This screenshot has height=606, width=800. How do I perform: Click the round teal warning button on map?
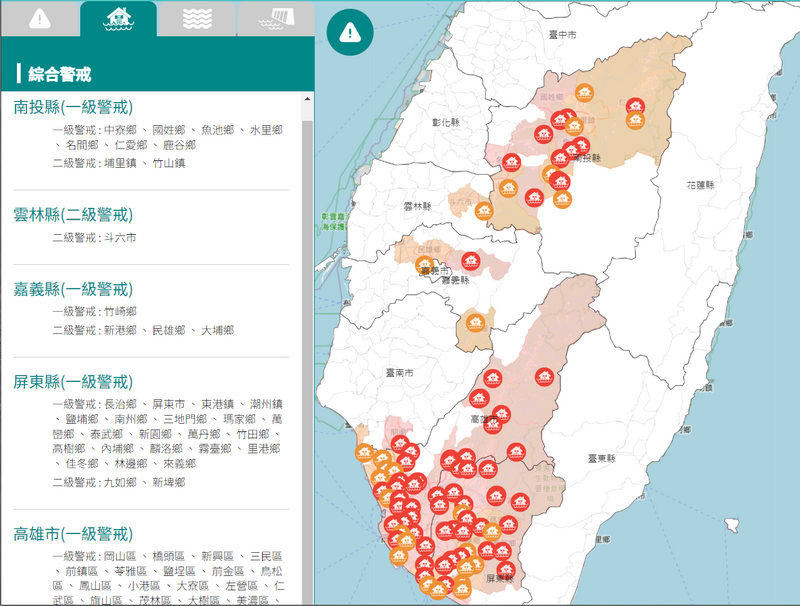(350, 33)
